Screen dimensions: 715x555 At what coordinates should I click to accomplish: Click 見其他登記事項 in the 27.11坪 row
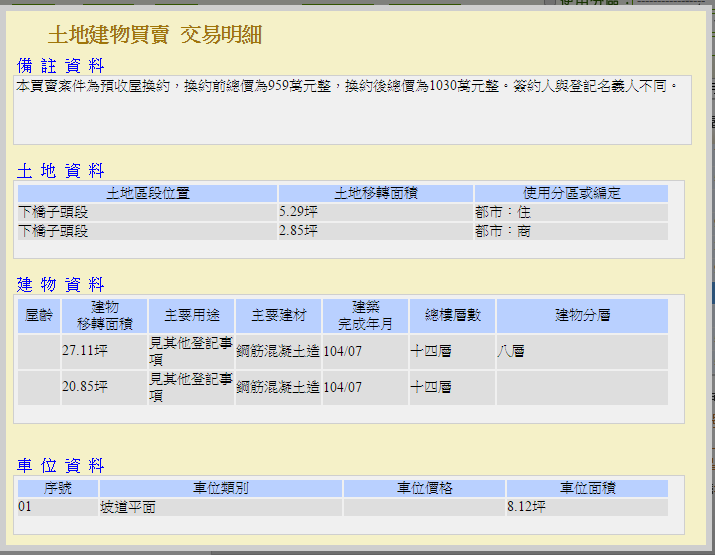click(191, 352)
